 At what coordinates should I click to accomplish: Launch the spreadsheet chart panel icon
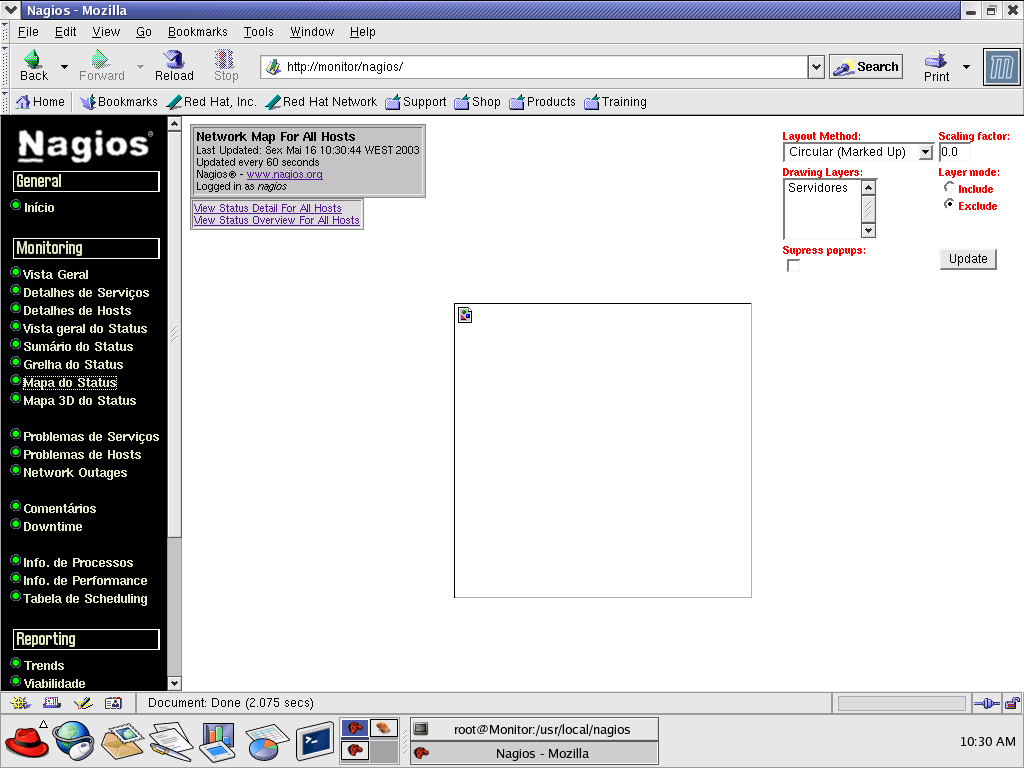click(x=266, y=743)
